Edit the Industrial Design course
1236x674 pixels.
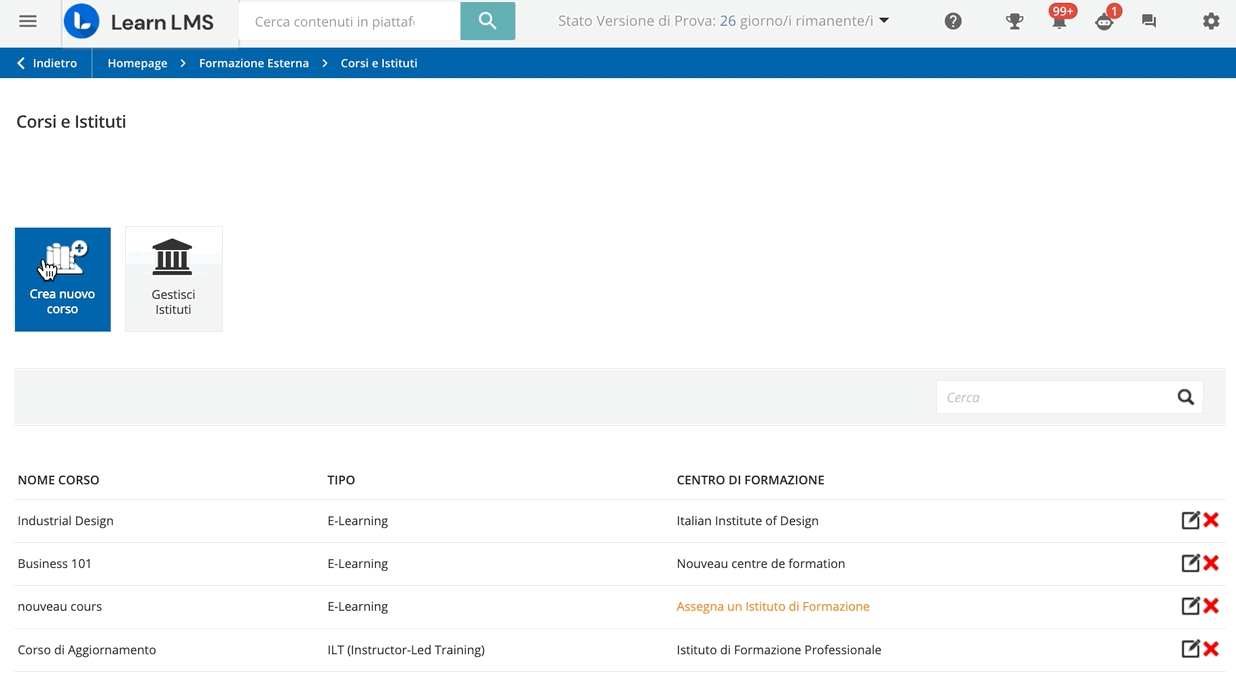(x=1190, y=520)
